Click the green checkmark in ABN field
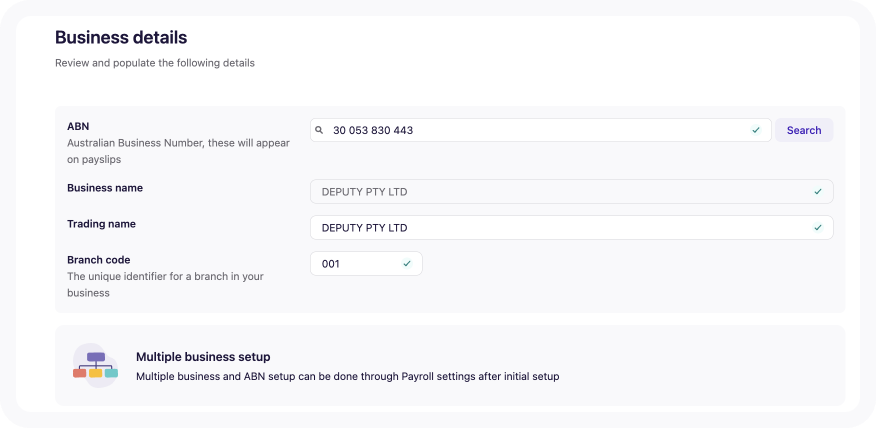Viewport: 876px width, 428px height. [756, 130]
